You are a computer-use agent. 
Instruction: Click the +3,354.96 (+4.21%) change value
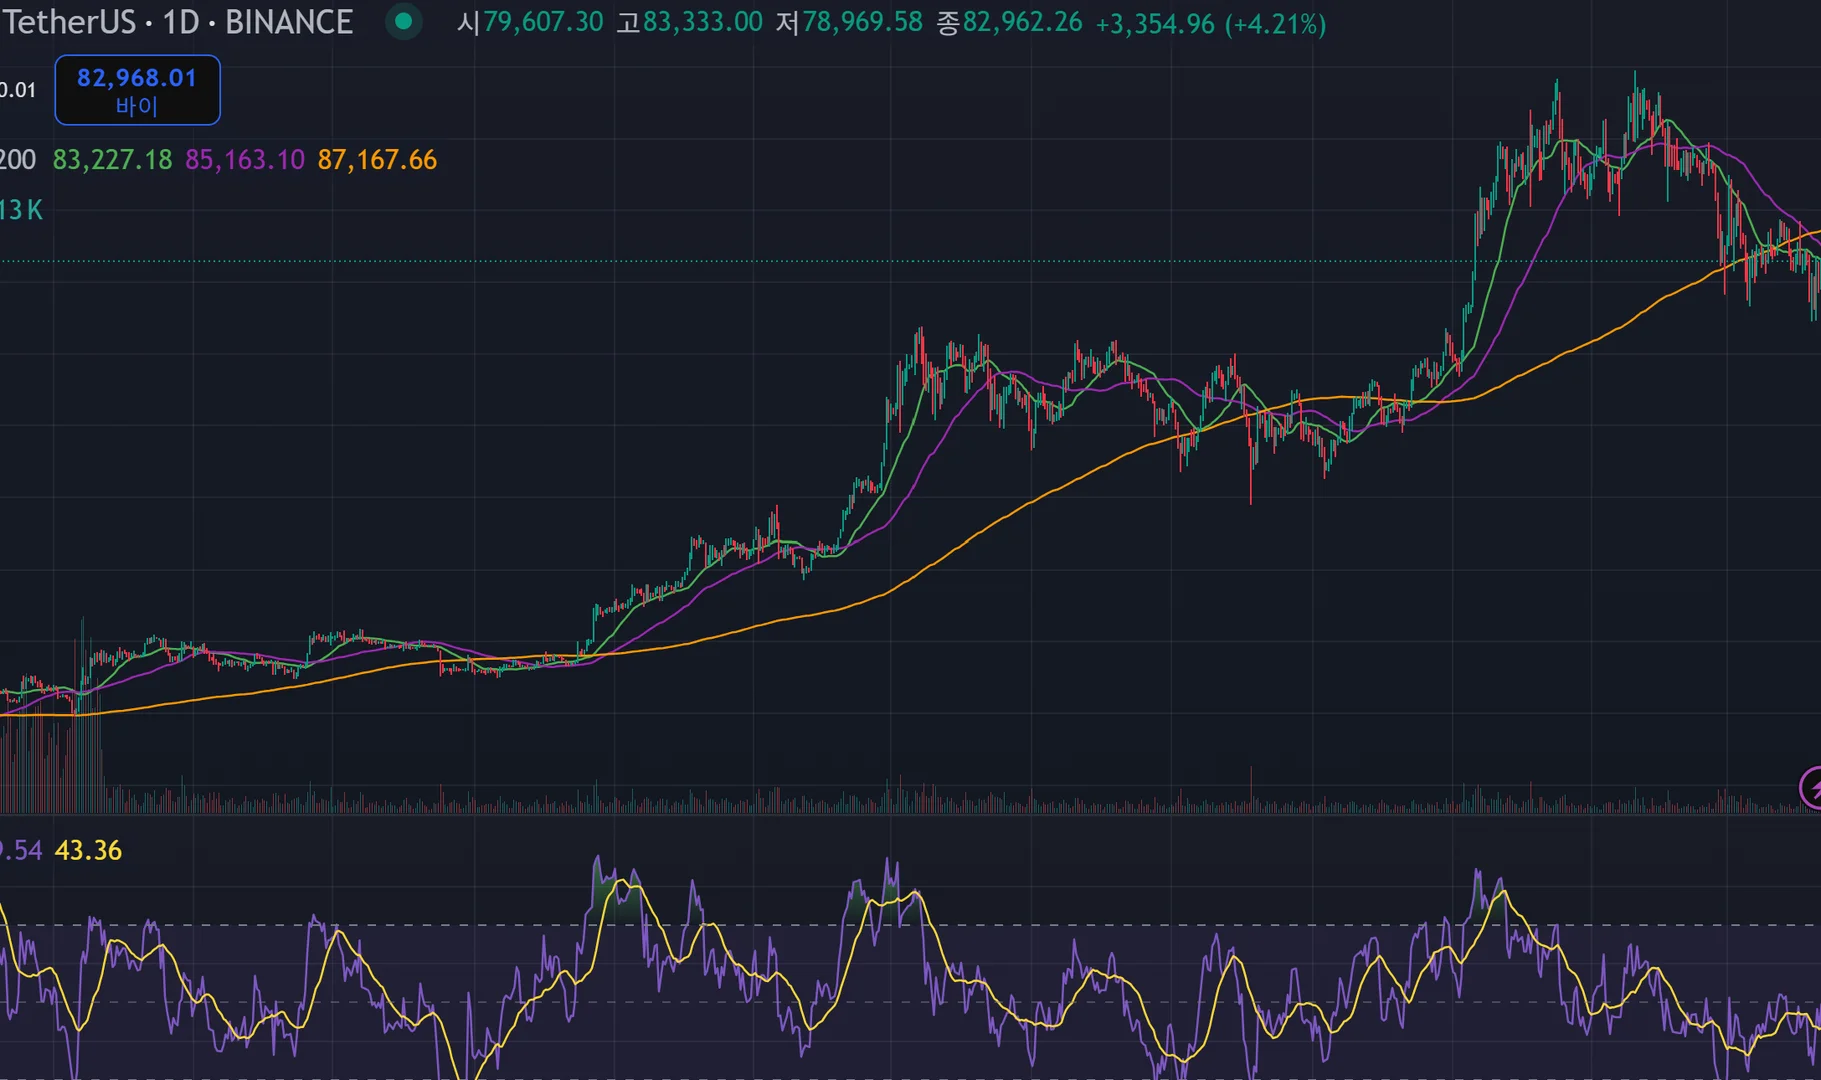(1210, 24)
